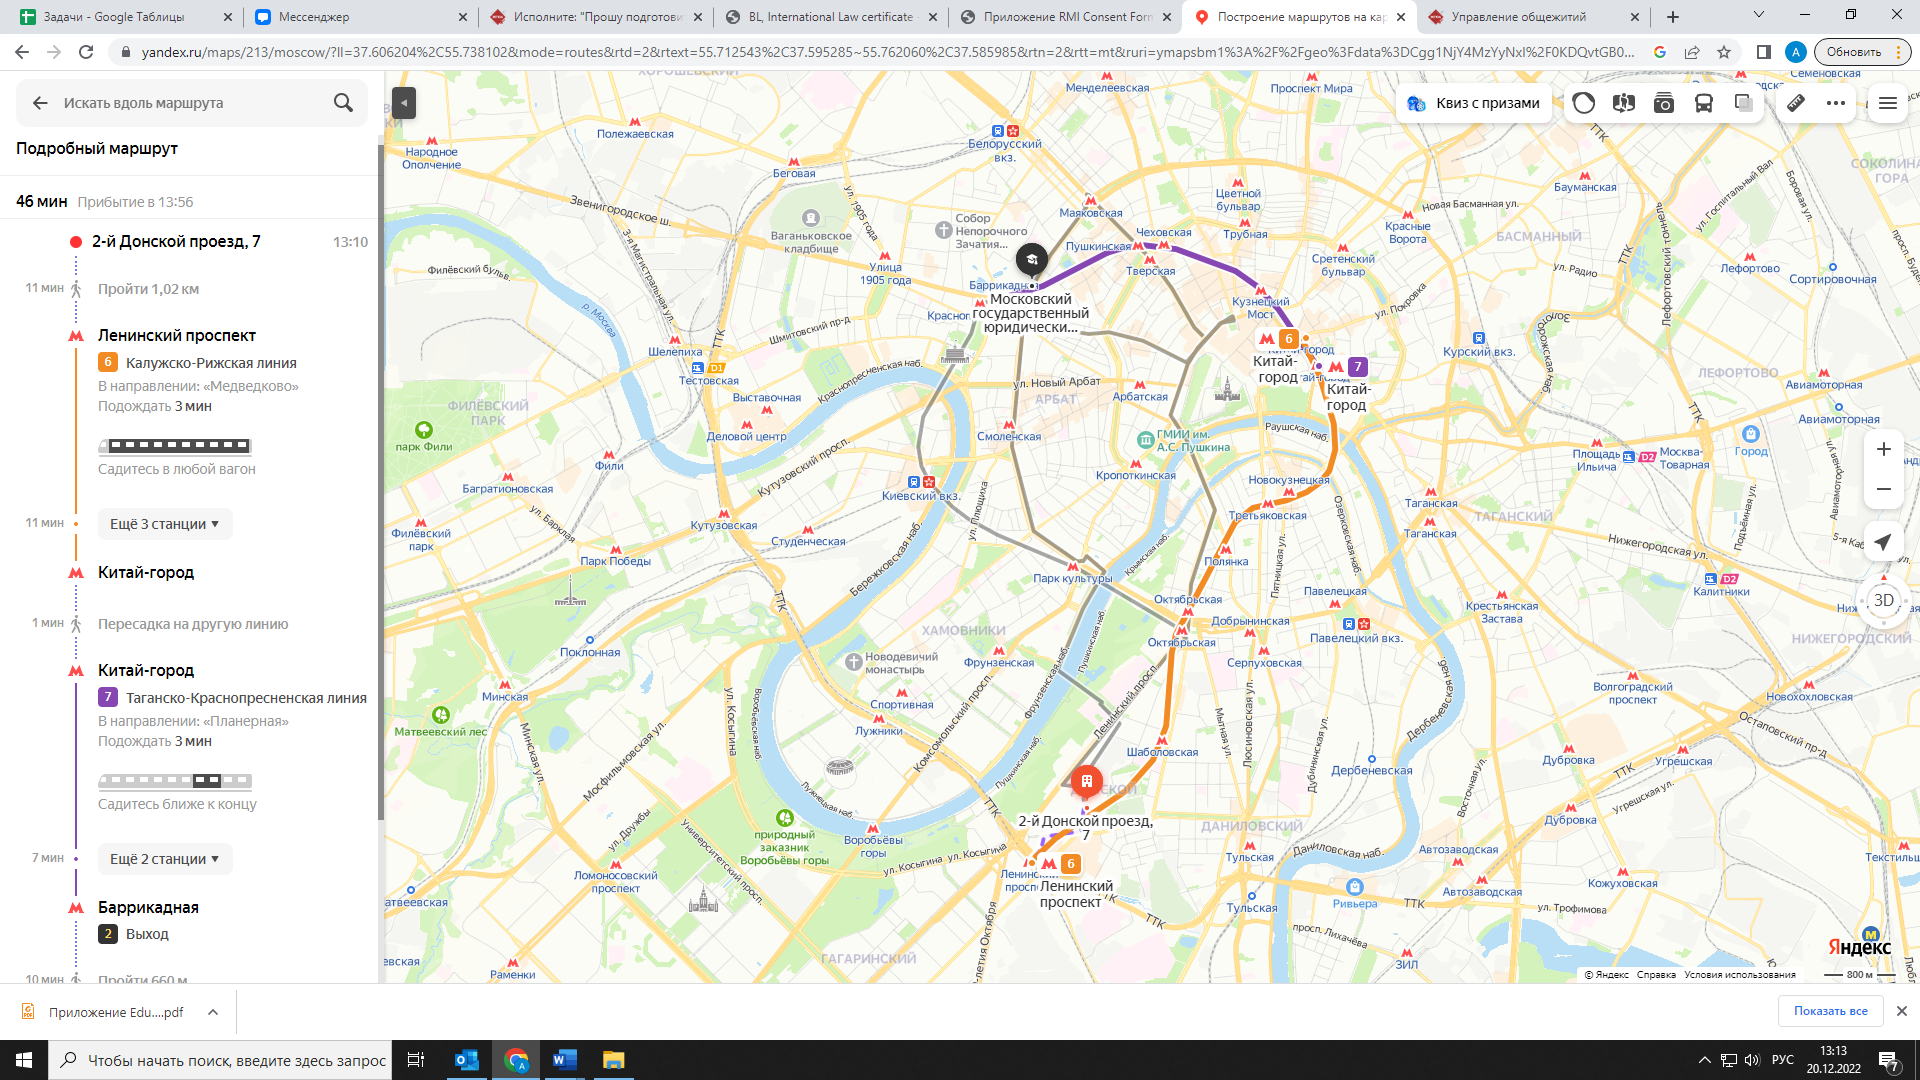Open the ruler distance measuring tool
Image resolution: width=1920 pixels, height=1080 pixels.
coord(1796,103)
